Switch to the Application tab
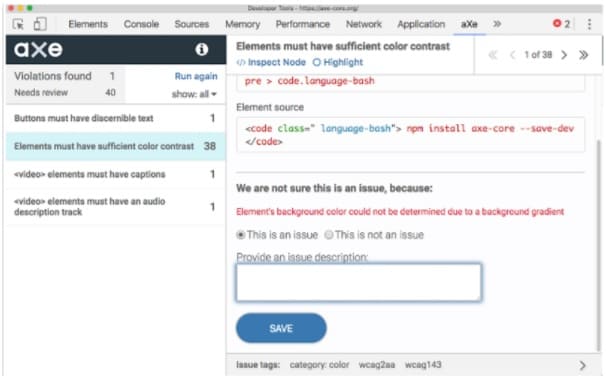Viewport: 606px width, 376px height. (x=421, y=24)
